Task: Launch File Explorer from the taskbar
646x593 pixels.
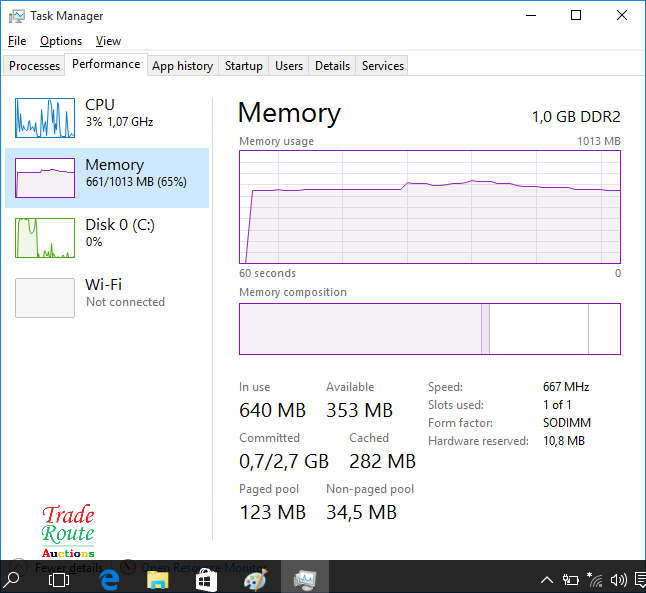Action: coord(157,578)
